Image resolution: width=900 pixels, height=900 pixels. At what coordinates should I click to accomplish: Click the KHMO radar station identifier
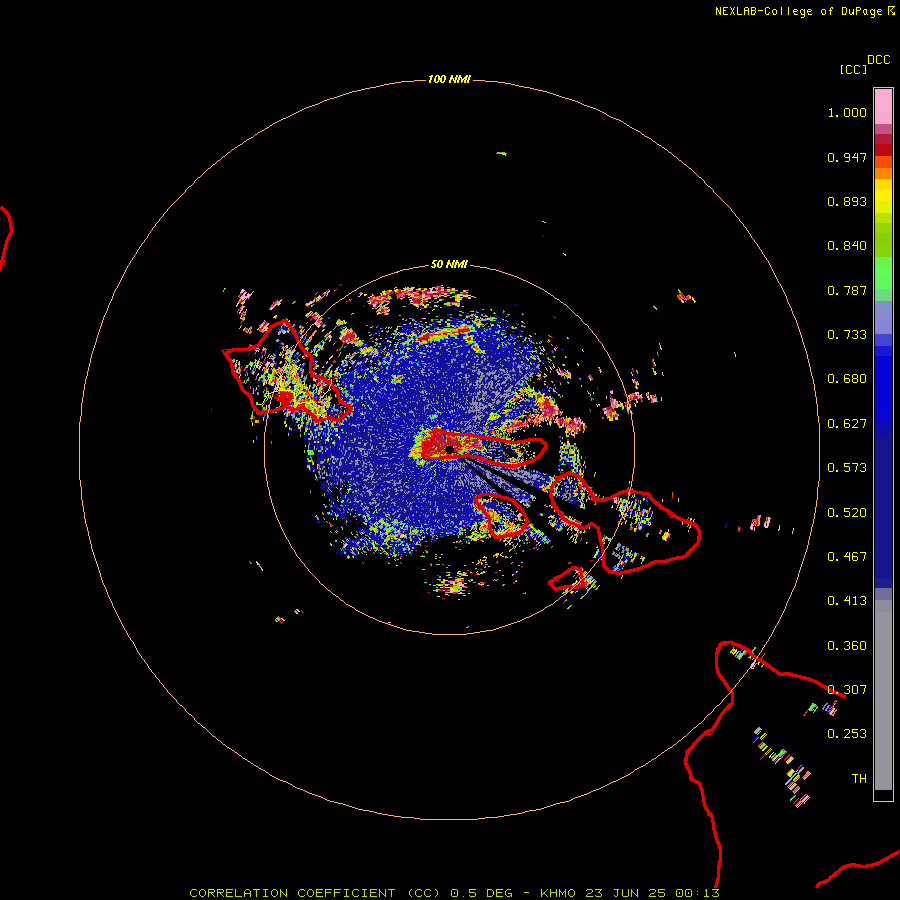point(557,893)
